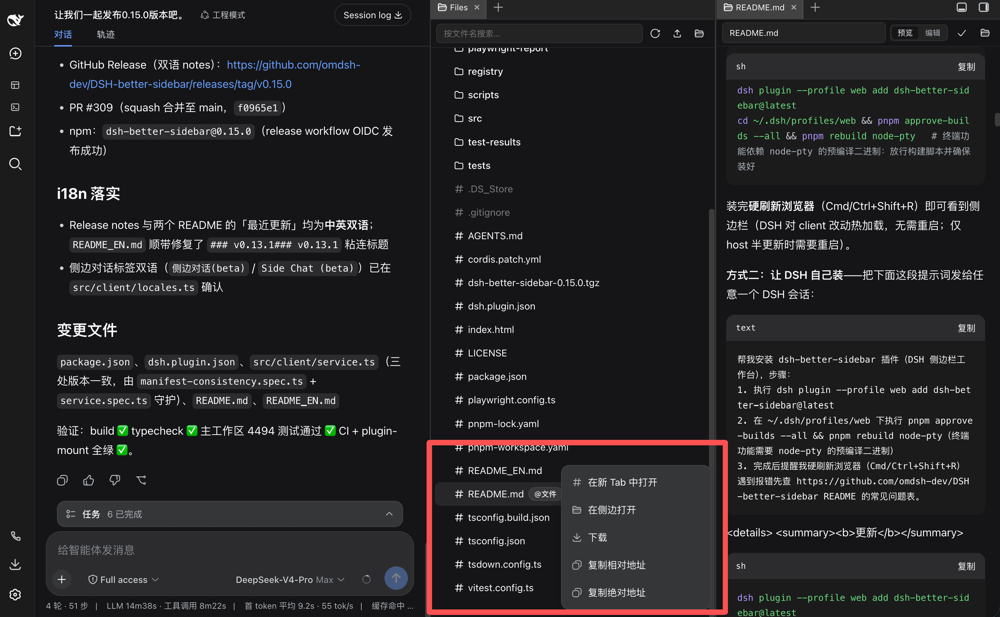Toggle the bottom panel layout icon
The height and width of the screenshot is (617, 1000).
[962, 8]
